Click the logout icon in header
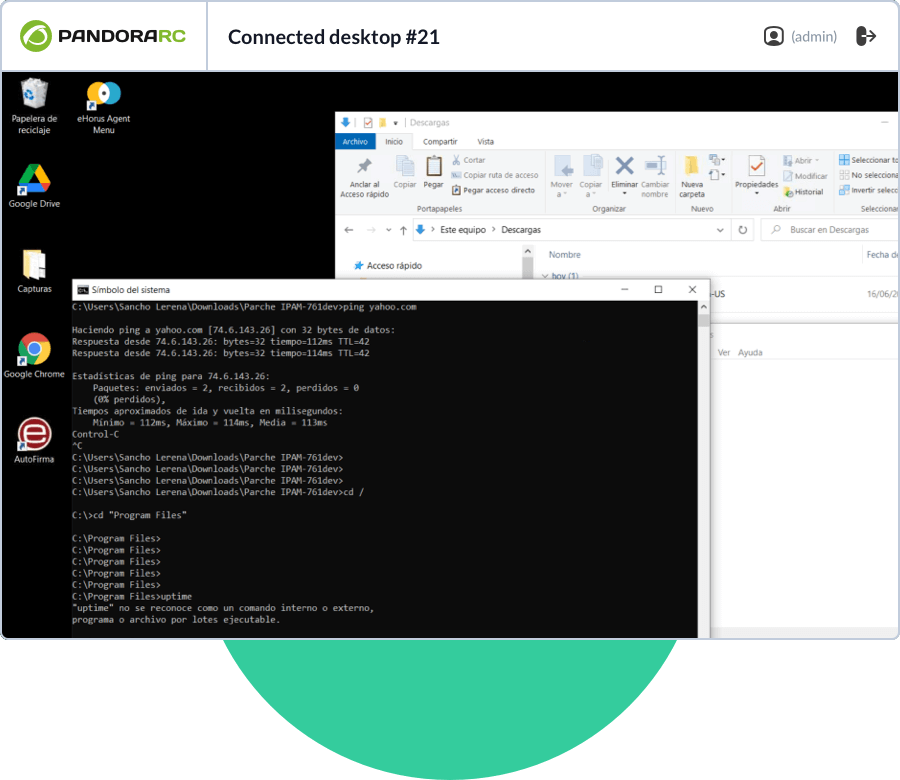Image resolution: width=900 pixels, height=780 pixels. click(x=866, y=36)
